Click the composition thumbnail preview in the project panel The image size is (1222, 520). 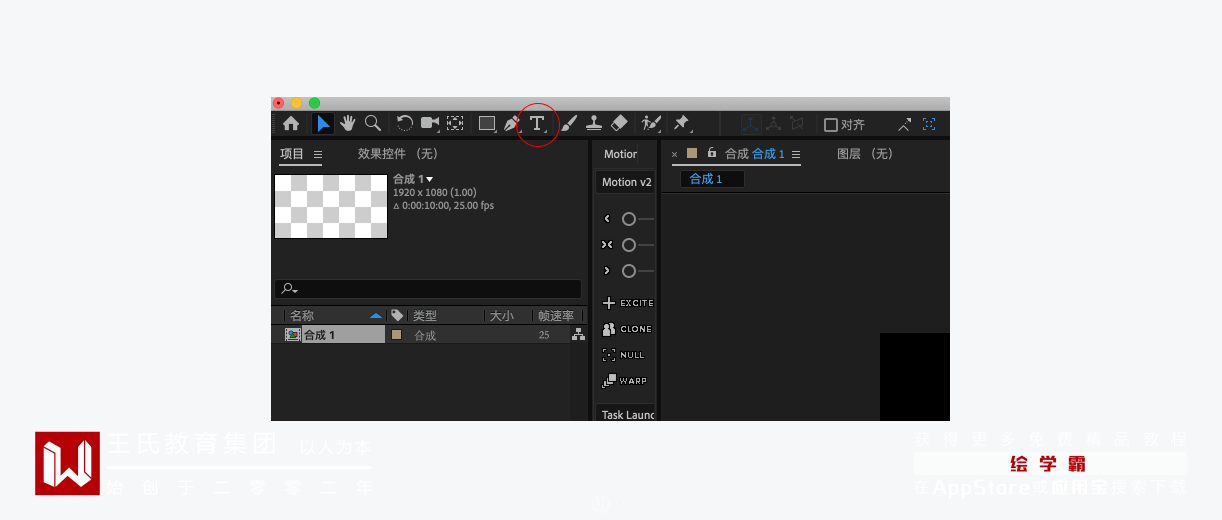331,206
